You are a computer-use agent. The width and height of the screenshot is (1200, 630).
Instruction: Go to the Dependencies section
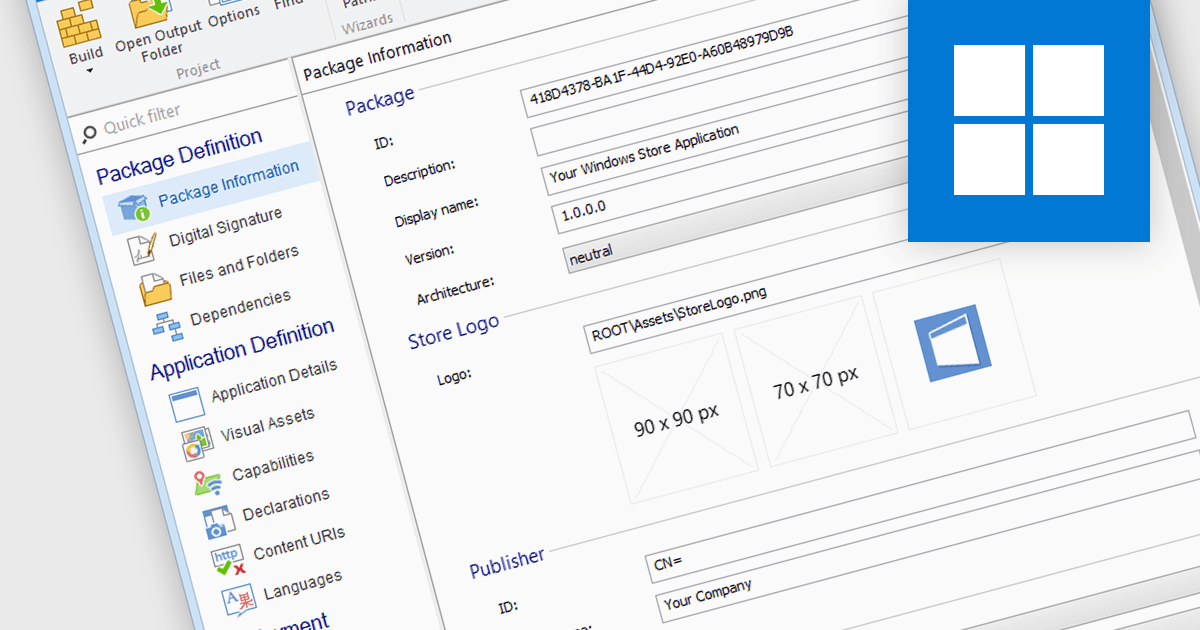(240, 307)
